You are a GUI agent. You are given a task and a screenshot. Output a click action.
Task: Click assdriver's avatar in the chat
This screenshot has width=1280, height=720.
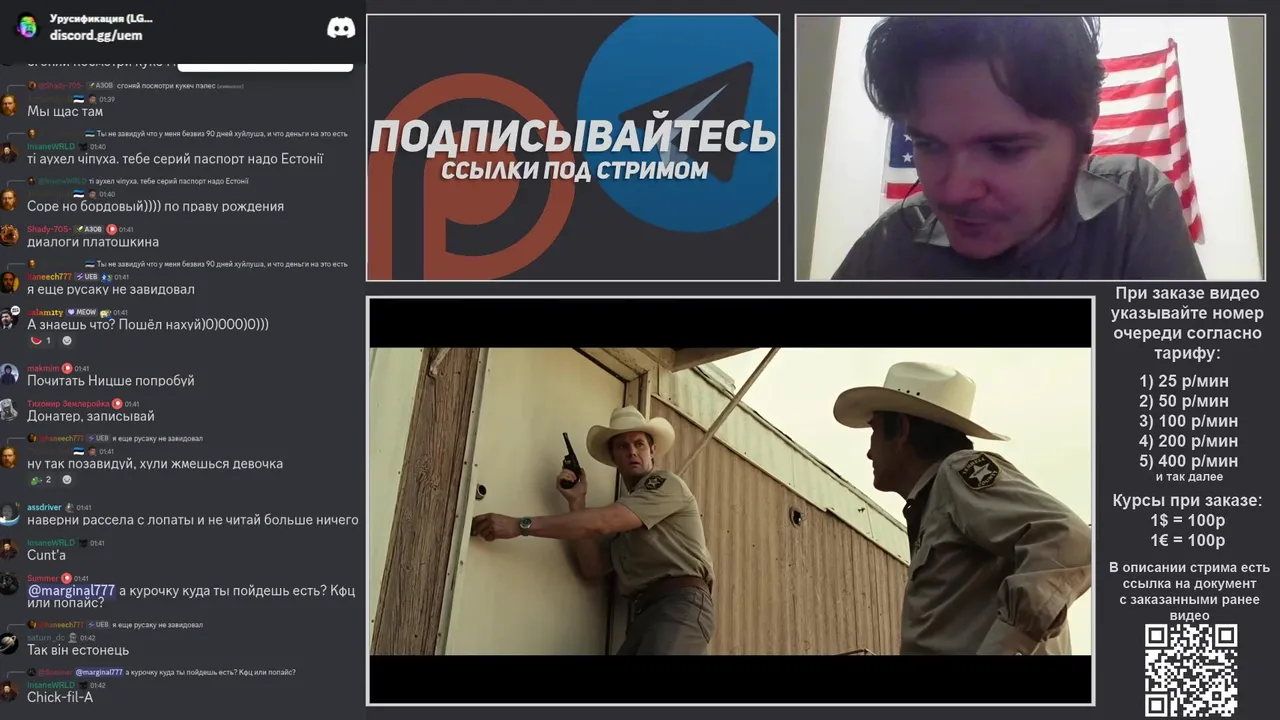click(9, 514)
